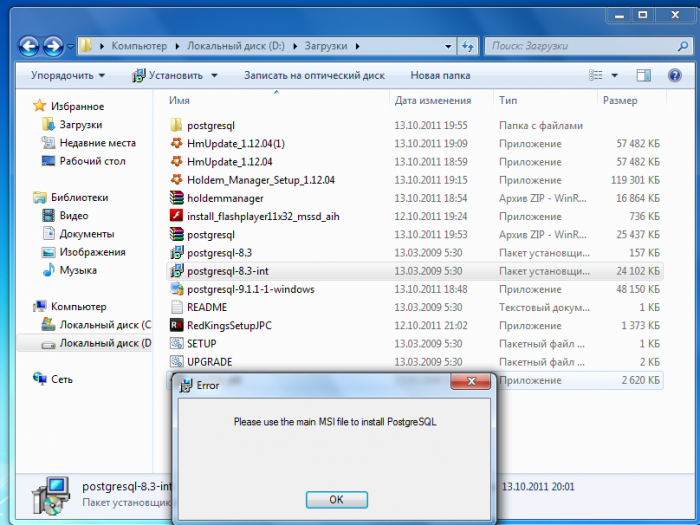Select the 'HmUpdate_1.12.04(1)' application icon
This screenshot has width=700, height=525.
tap(176, 143)
